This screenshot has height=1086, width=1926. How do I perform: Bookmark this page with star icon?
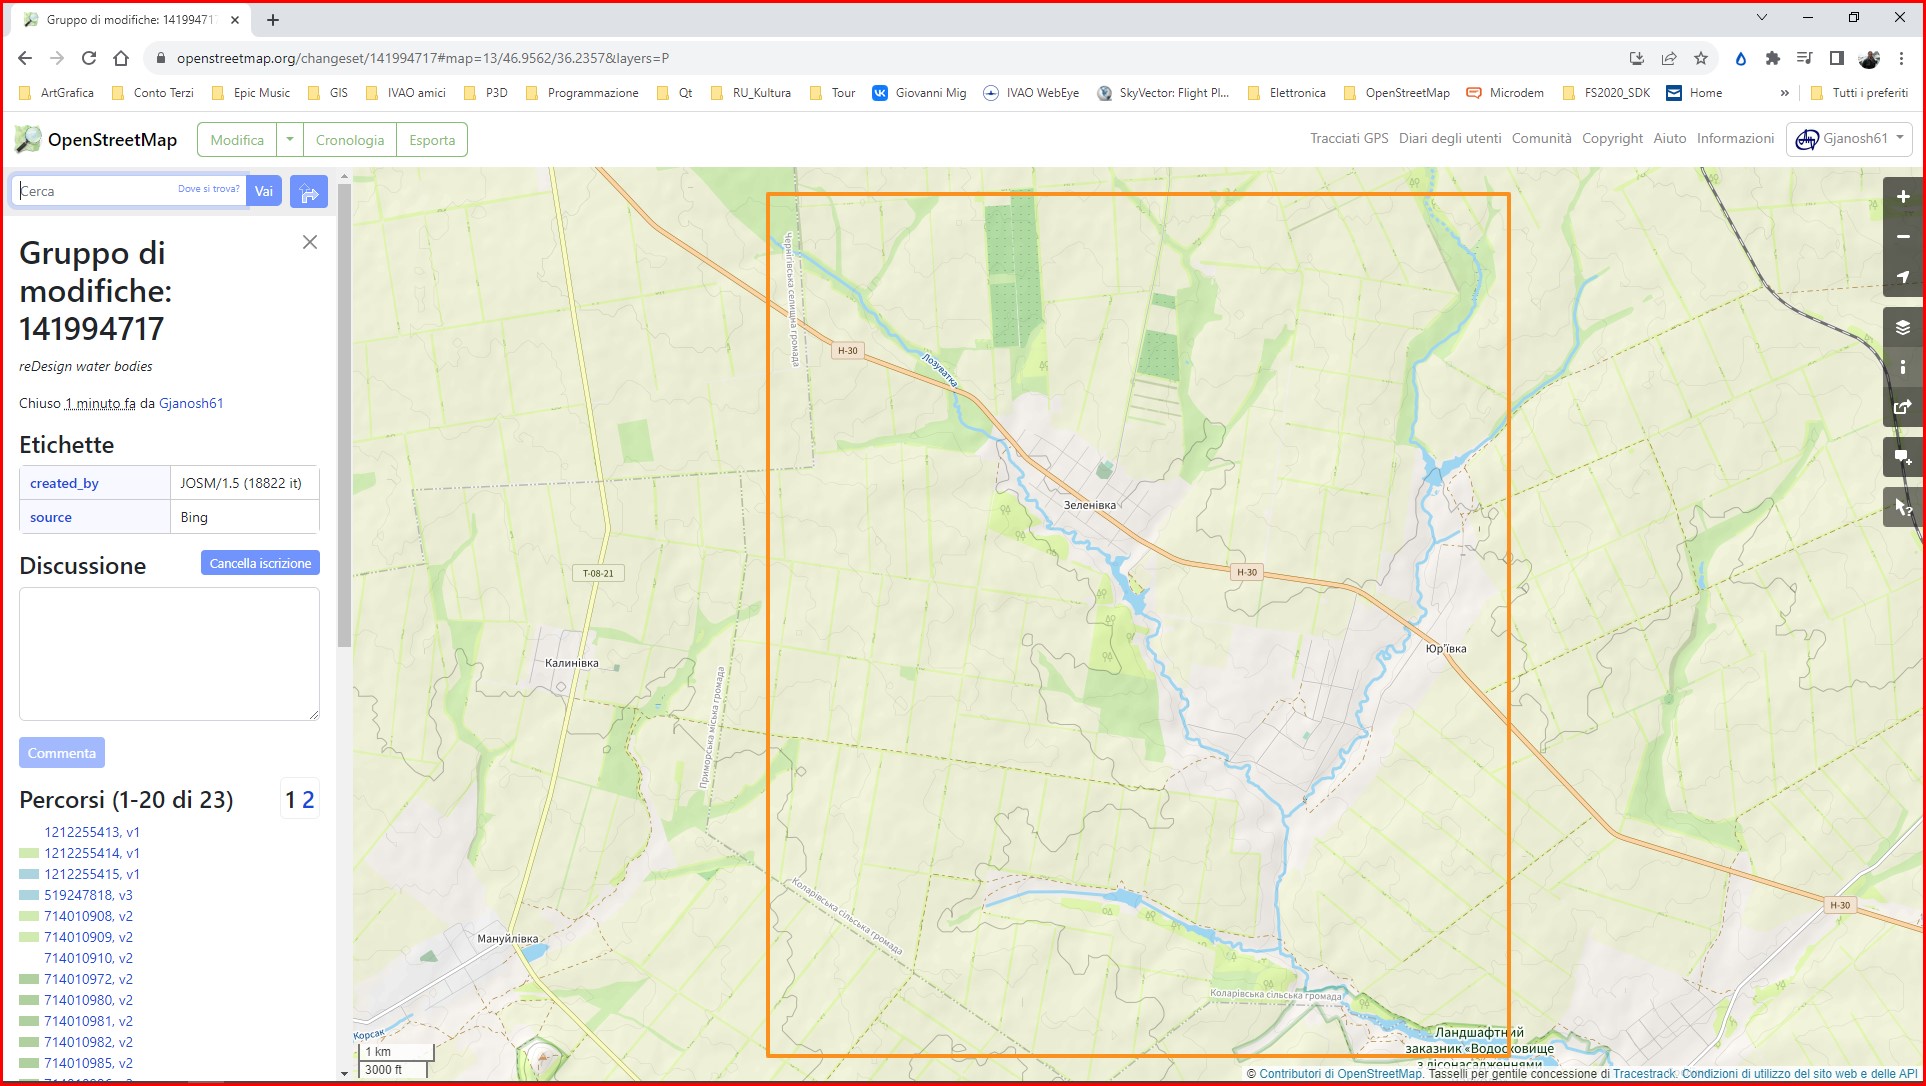pyautogui.click(x=1701, y=58)
